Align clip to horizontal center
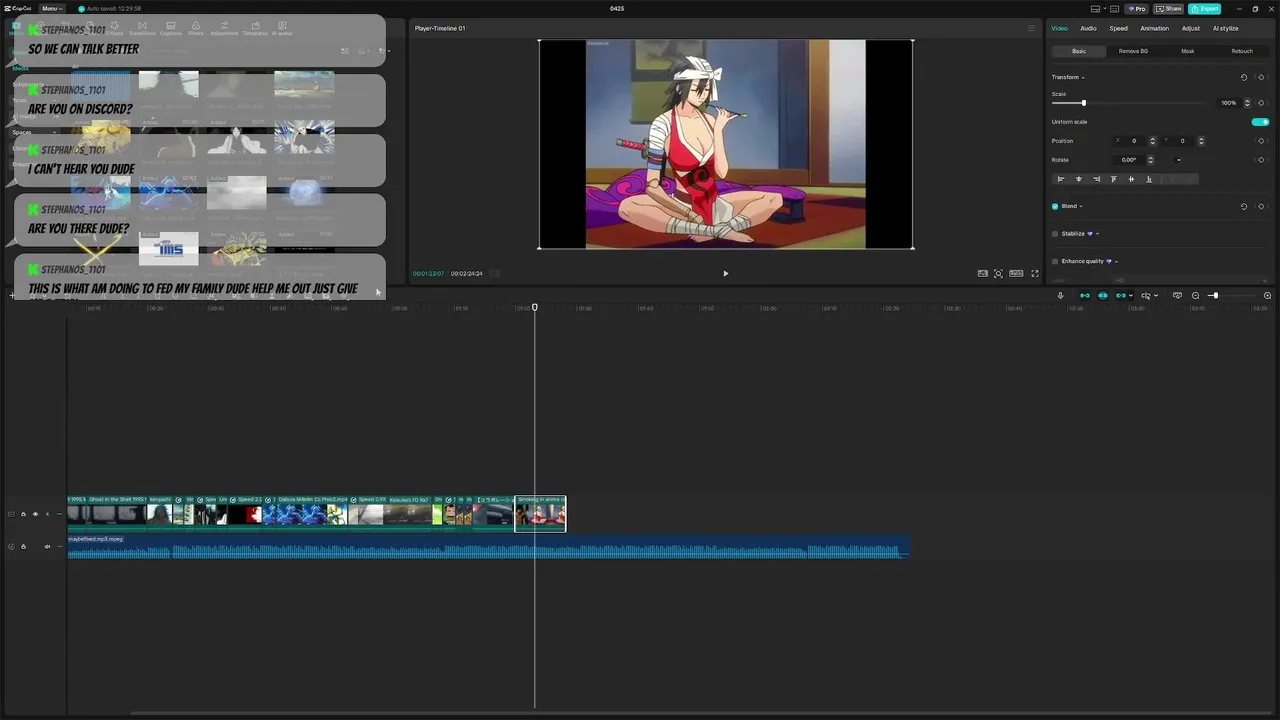The height and width of the screenshot is (720, 1280). (x=1079, y=179)
